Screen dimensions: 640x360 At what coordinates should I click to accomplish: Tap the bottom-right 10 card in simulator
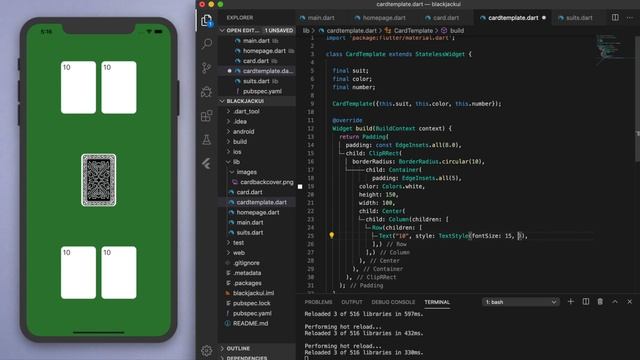point(119,273)
